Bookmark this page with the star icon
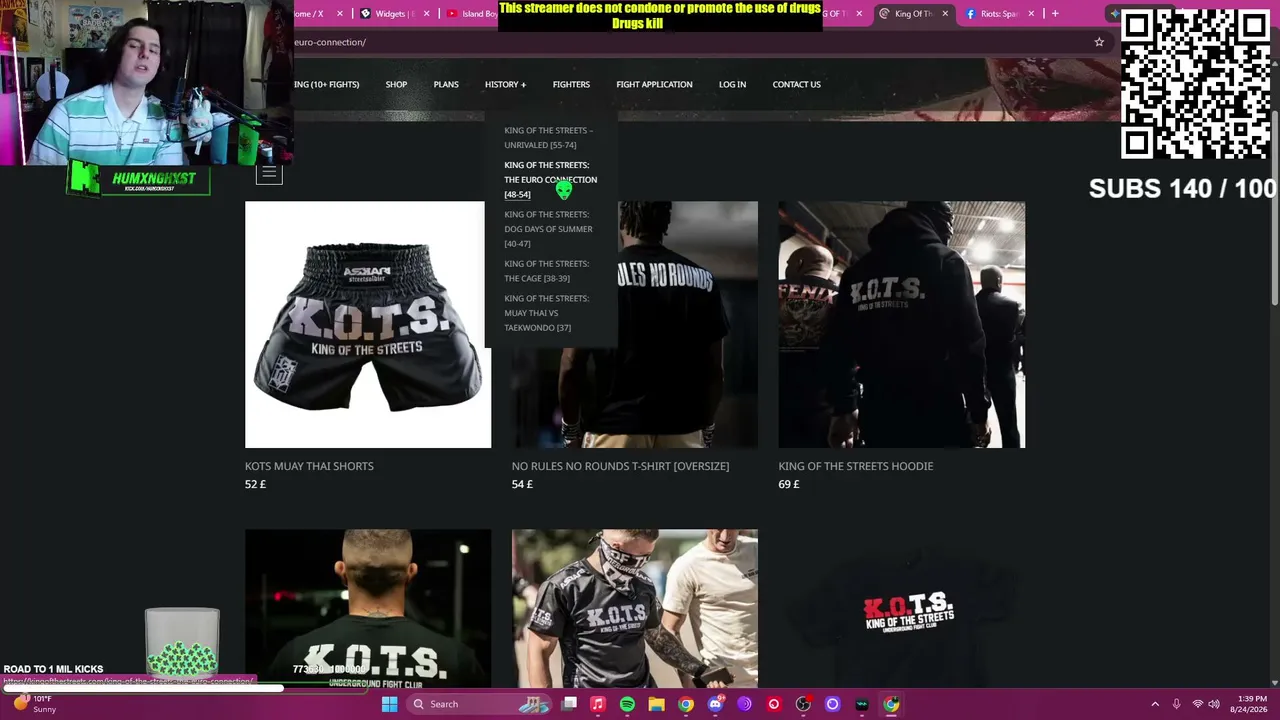This screenshot has height=720, width=1280. coord(1099,42)
